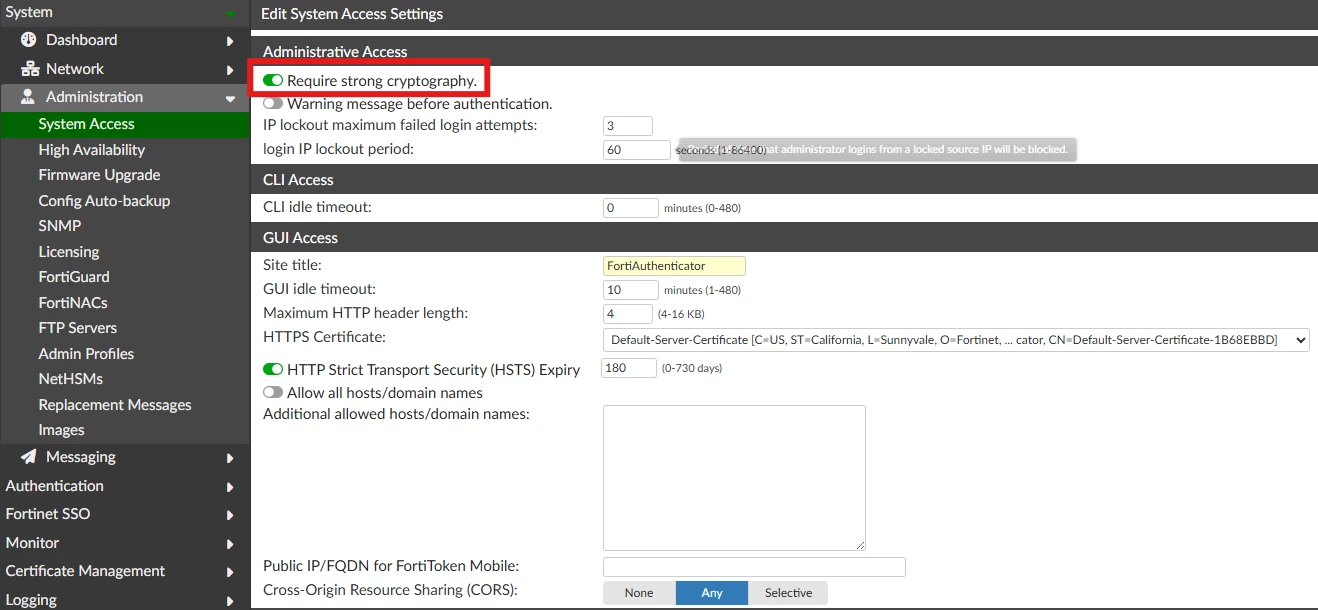Click the Maximum HTTP header length field
Viewport: 1318px width, 610px height.
pos(628,314)
